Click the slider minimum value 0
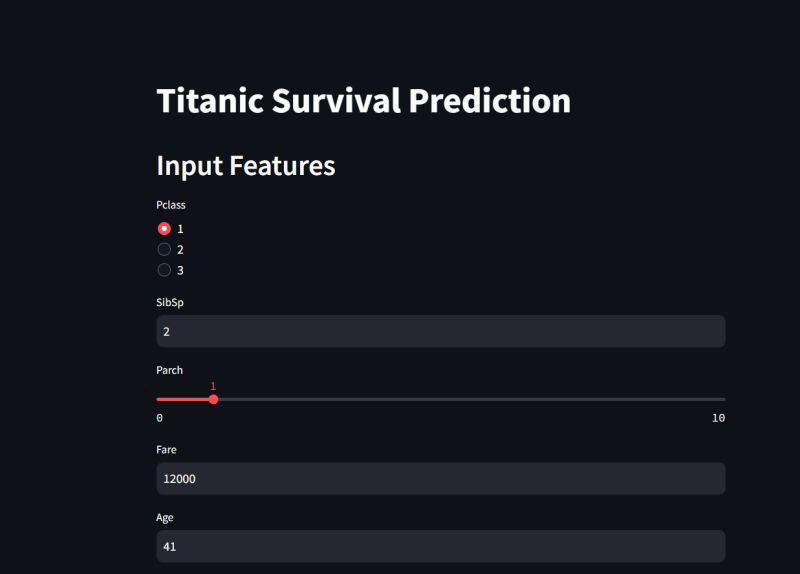This screenshot has height=574, width=800. (160, 418)
